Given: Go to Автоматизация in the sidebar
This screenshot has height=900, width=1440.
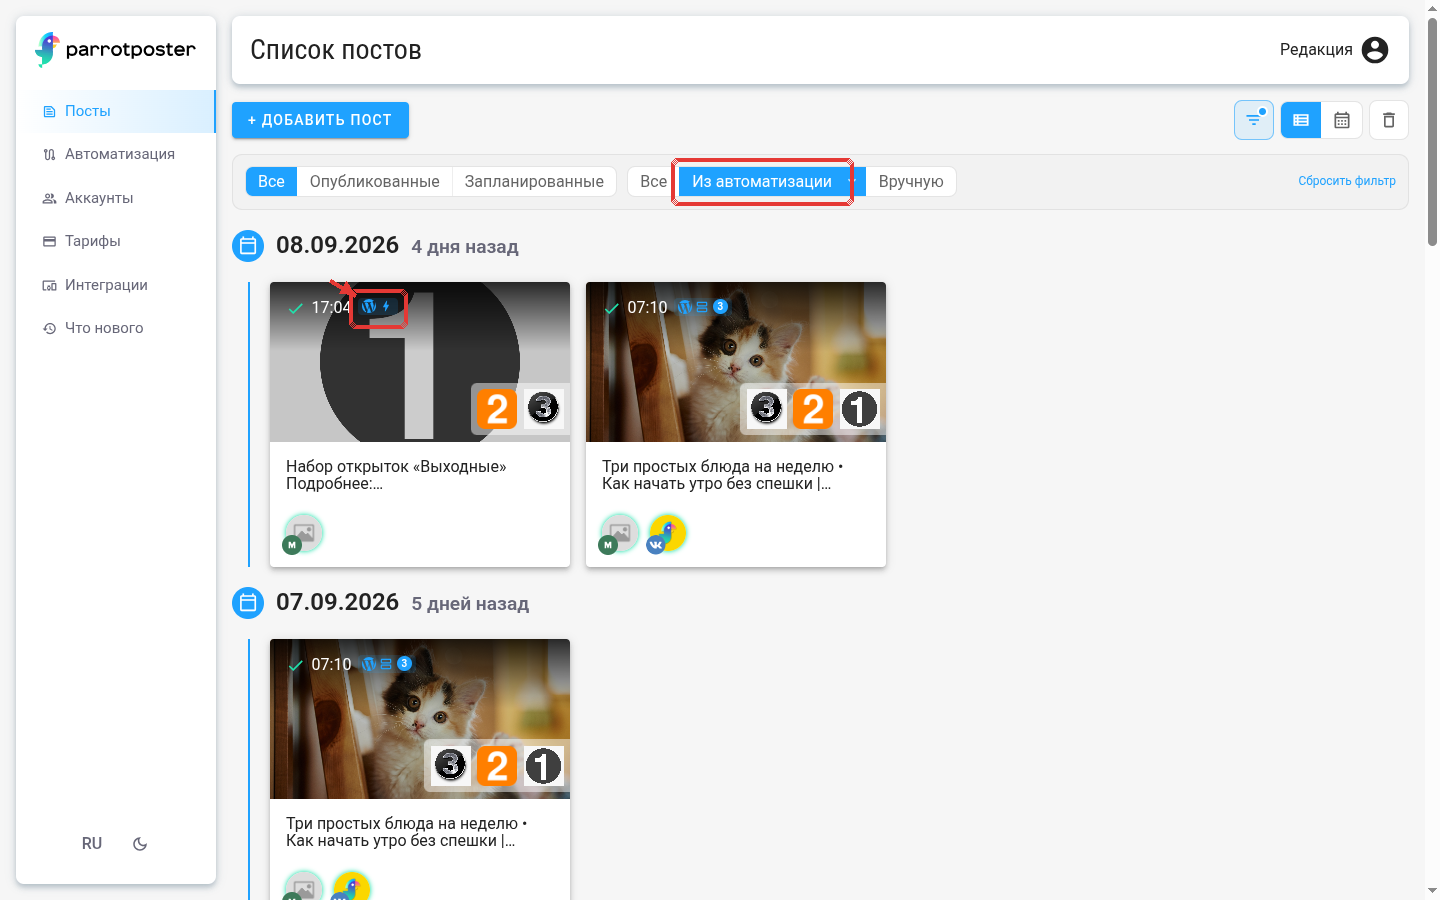Looking at the screenshot, I should click(116, 154).
